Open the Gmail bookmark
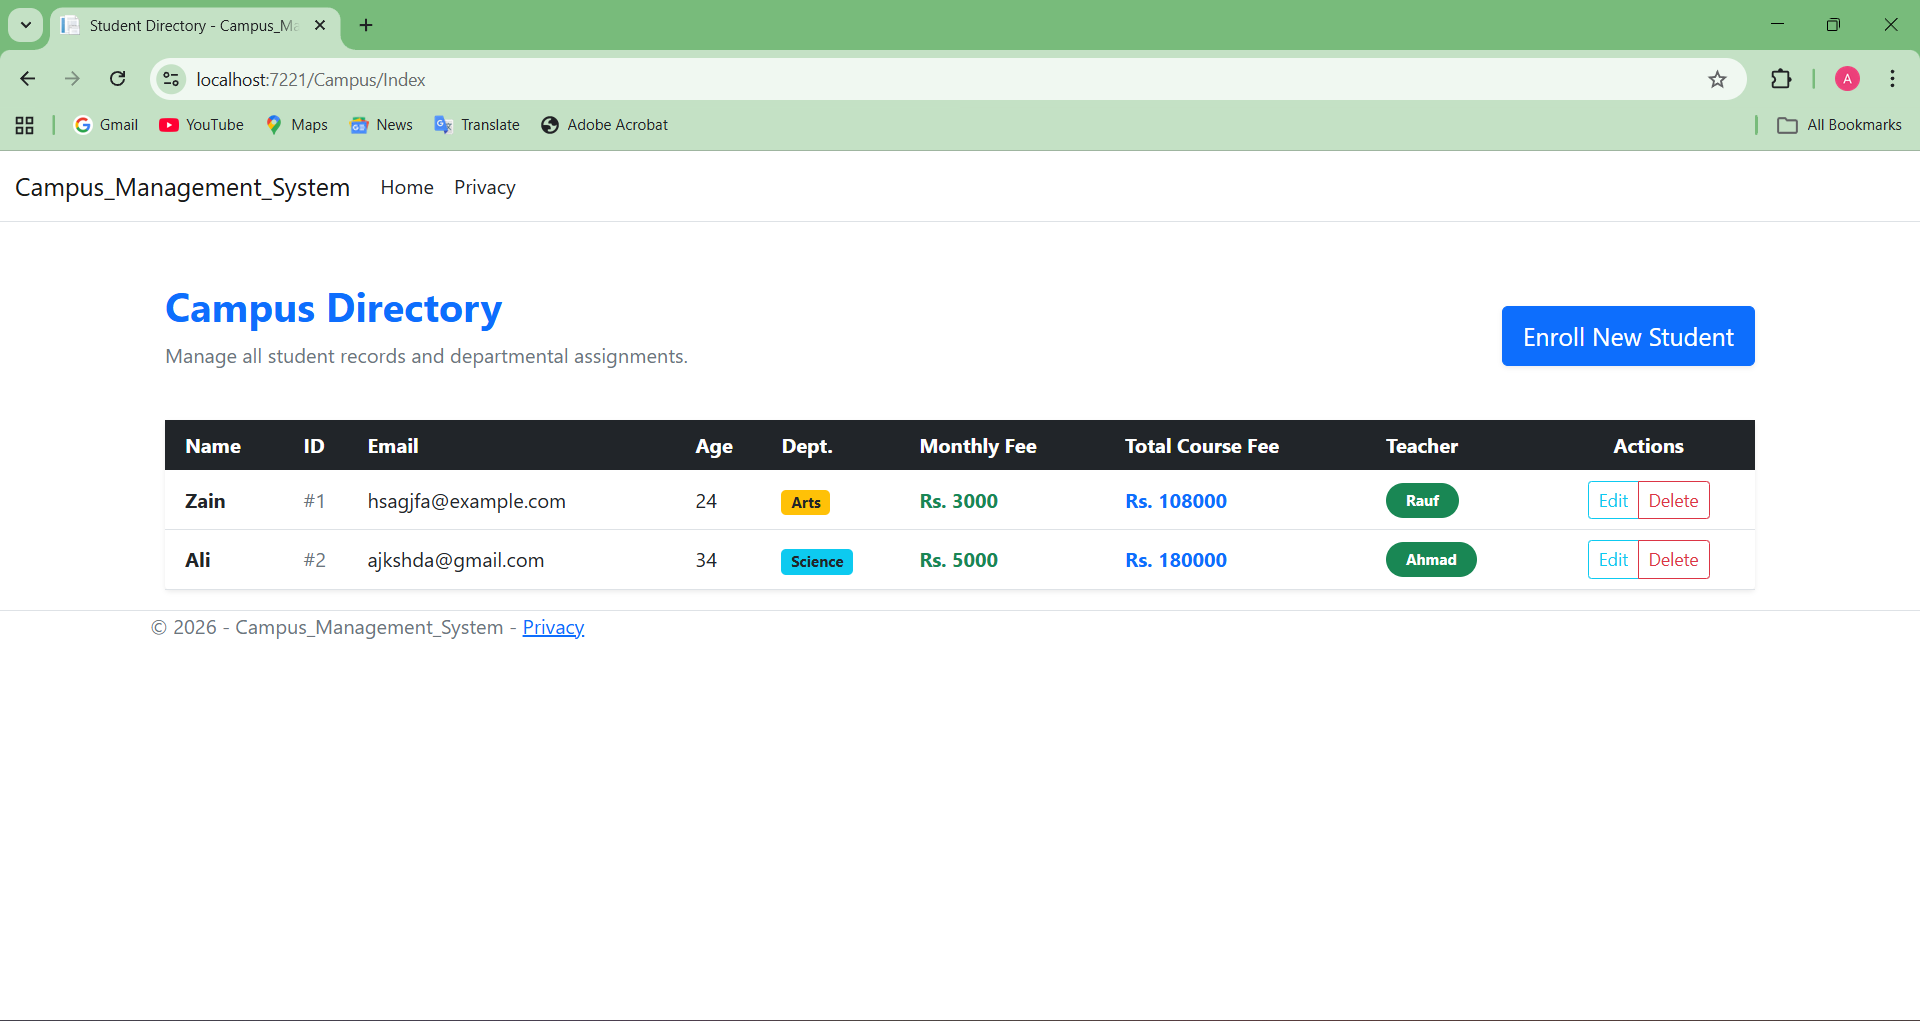The height and width of the screenshot is (1021, 1920). [106, 125]
